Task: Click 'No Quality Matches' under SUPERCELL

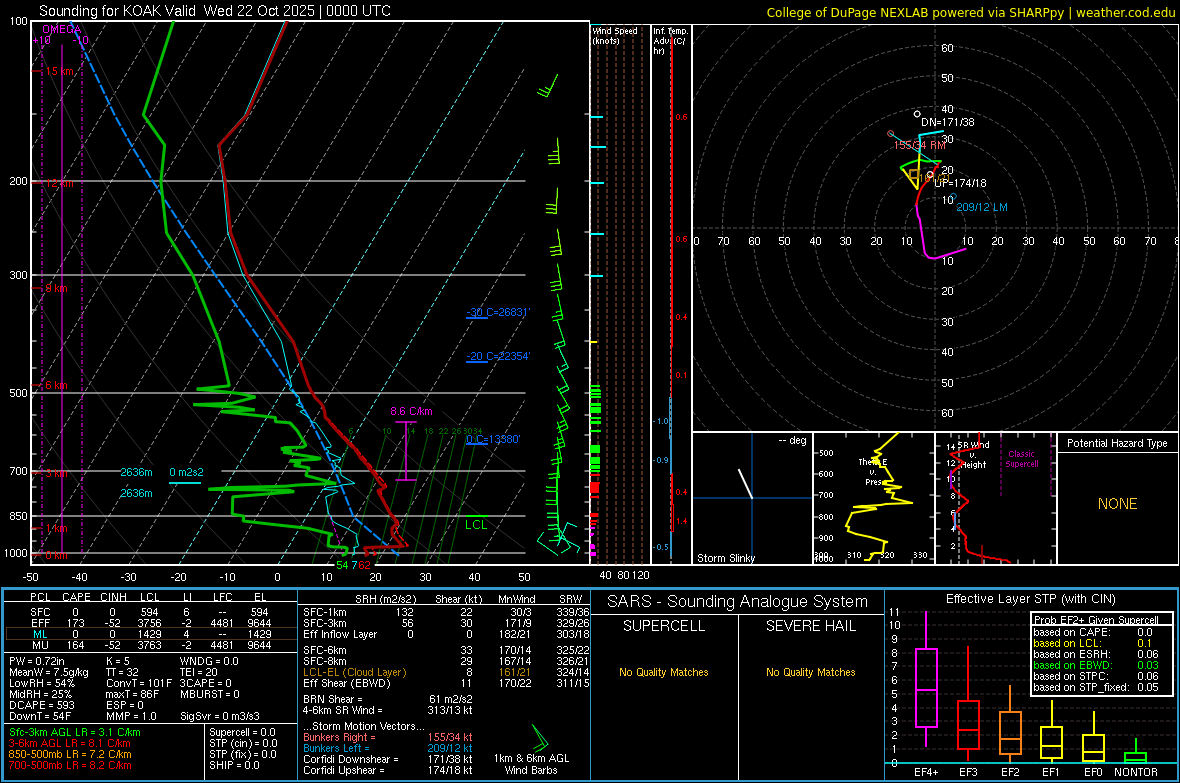Action: (x=664, y=672)
